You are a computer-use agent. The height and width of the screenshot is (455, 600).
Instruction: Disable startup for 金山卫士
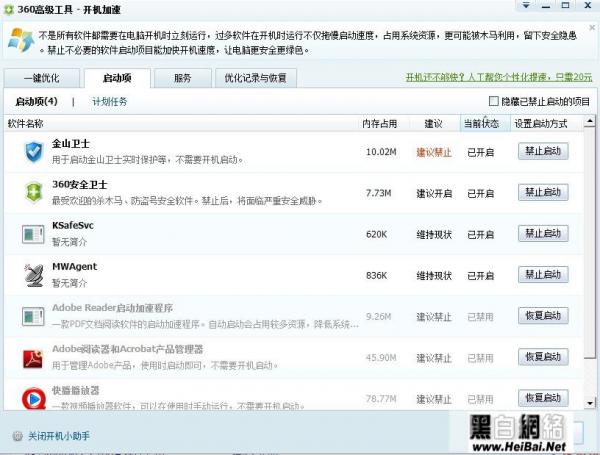coord(543,152)
